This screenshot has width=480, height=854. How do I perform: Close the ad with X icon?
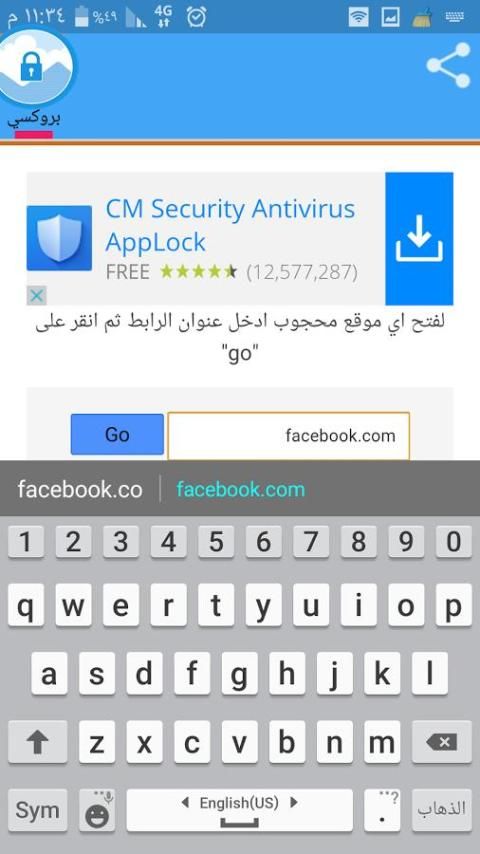[x=37, y=296]
